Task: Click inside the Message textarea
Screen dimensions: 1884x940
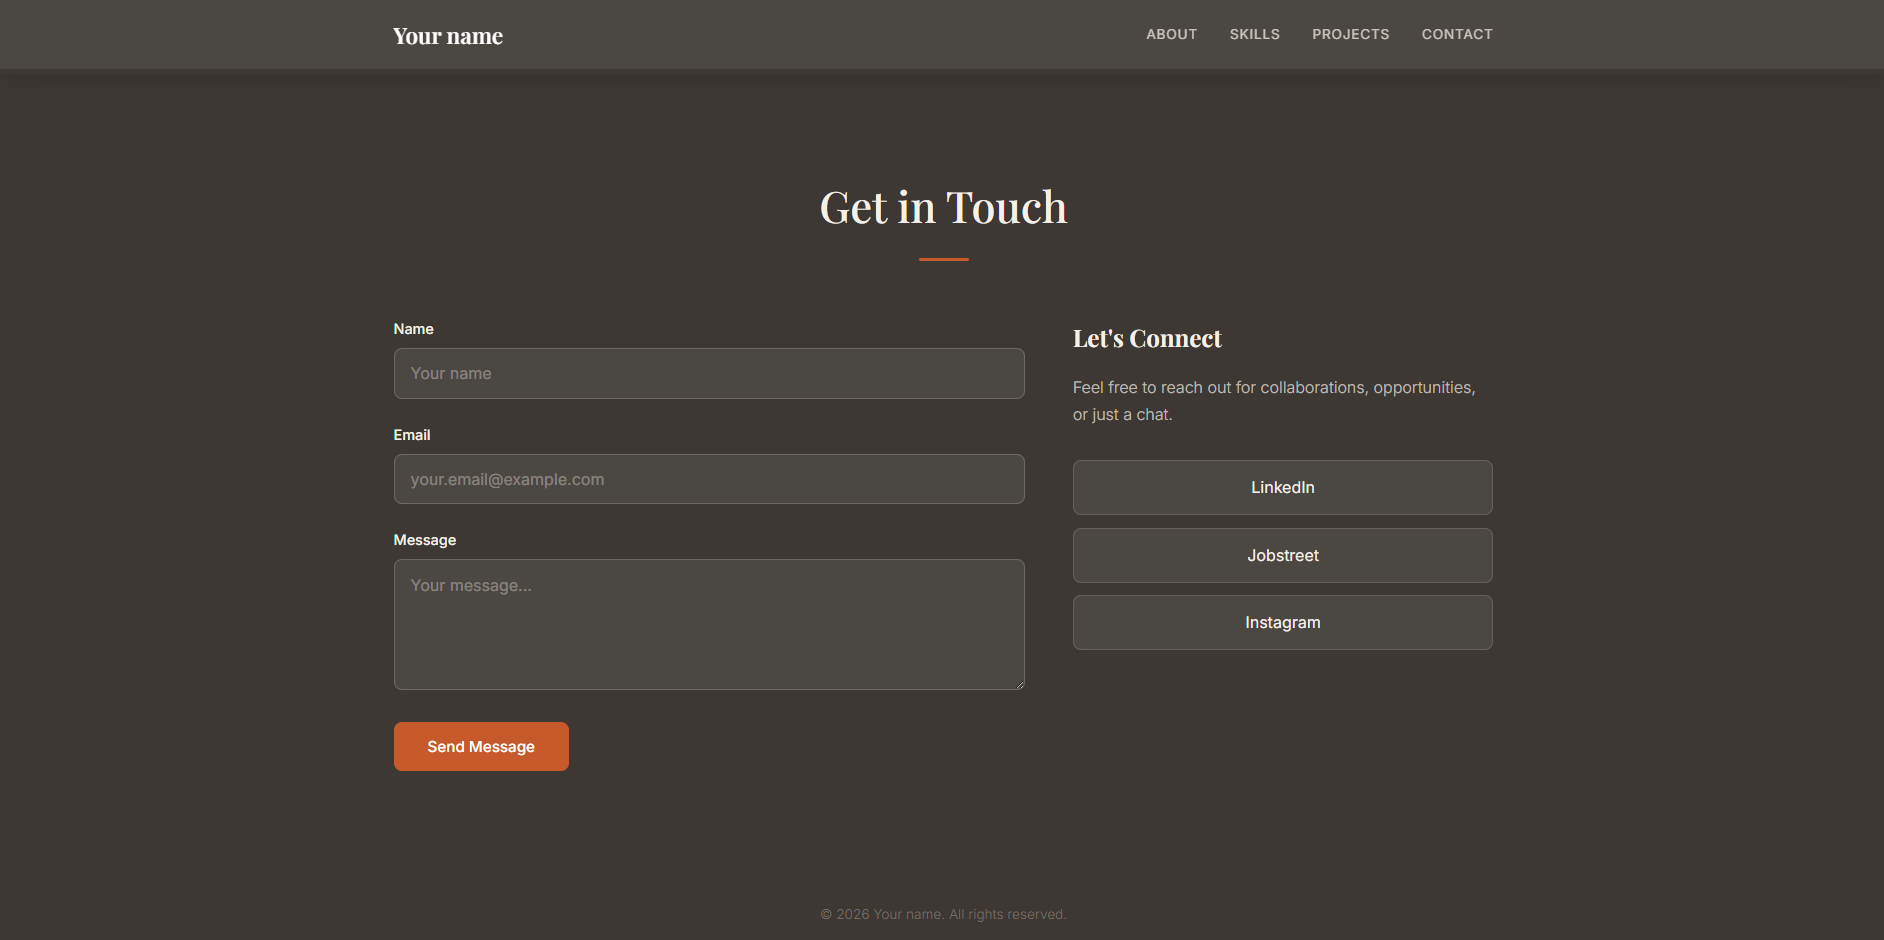Action: coord(709,624)
